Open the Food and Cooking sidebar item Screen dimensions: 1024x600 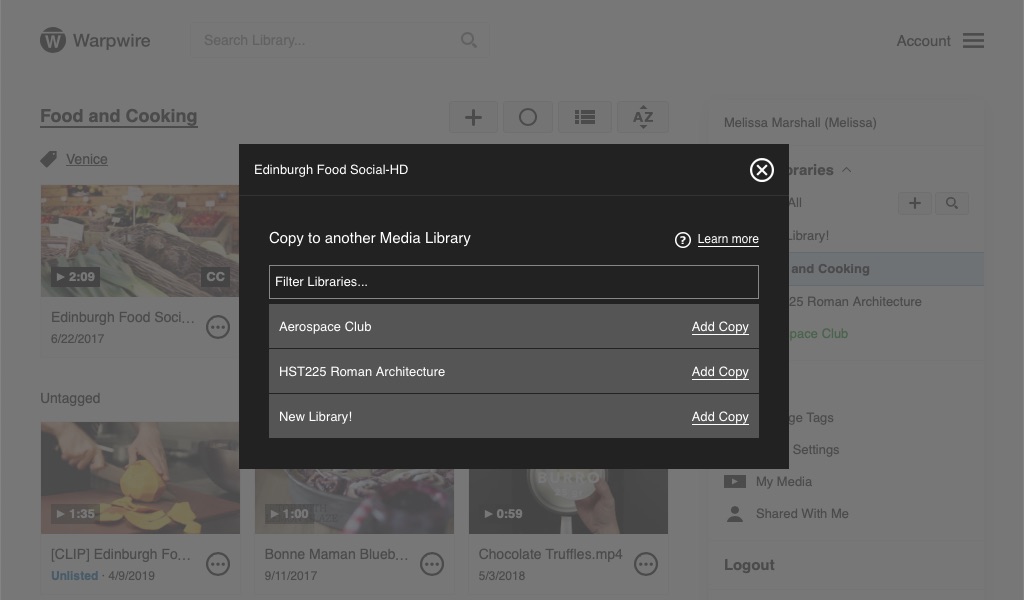[x=886, y=269]
